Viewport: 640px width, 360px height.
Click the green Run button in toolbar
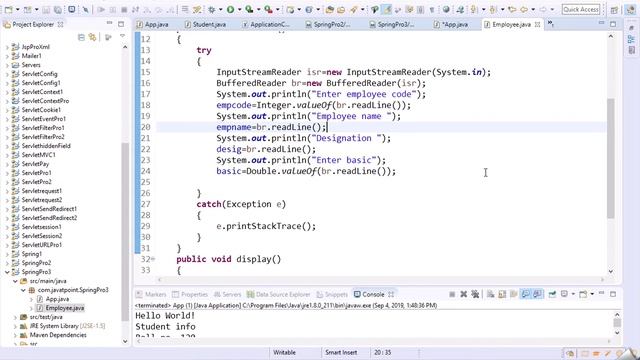point(231,9)
